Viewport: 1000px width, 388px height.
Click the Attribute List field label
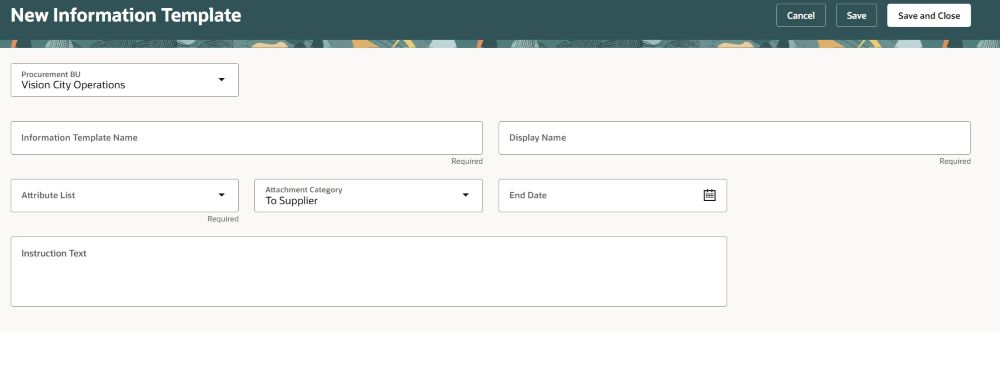click(x=48, y=195)
